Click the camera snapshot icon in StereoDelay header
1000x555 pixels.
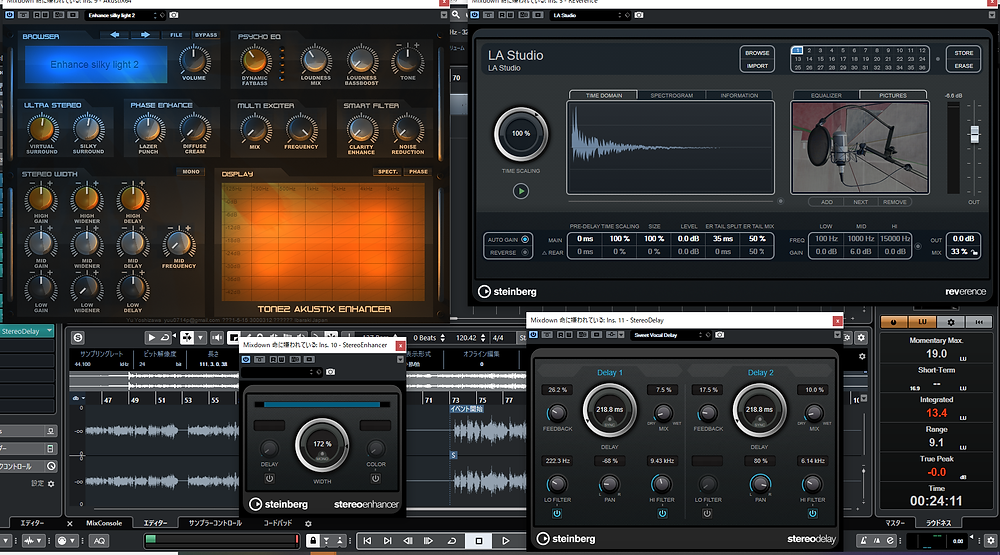[719, 335]
